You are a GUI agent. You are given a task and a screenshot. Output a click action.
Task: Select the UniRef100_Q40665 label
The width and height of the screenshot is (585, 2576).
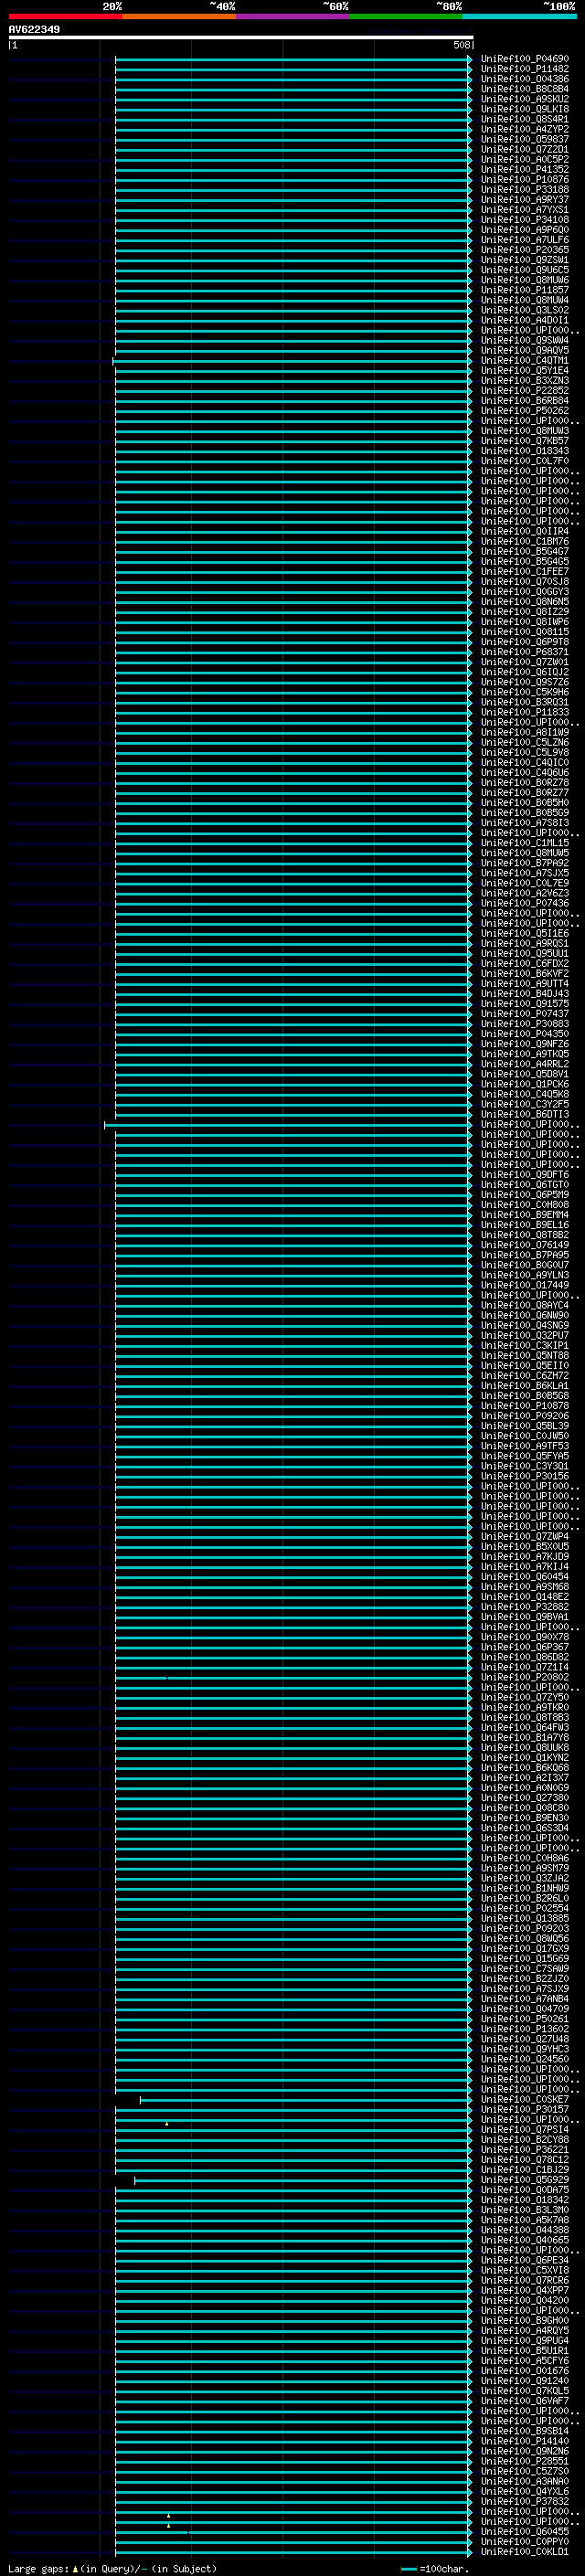click(x=525, y=2240)
